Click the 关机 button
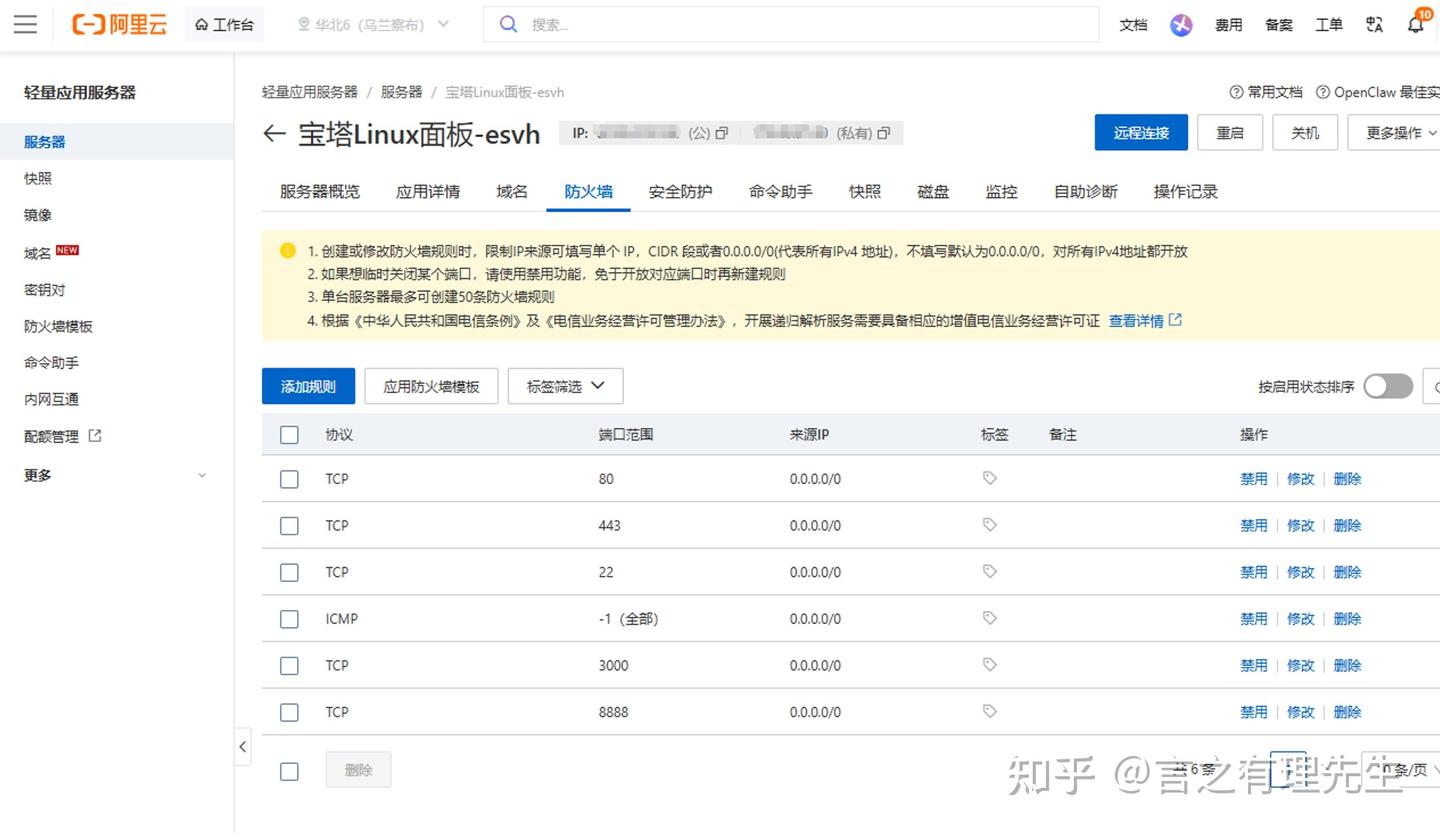 (1305, 133)
